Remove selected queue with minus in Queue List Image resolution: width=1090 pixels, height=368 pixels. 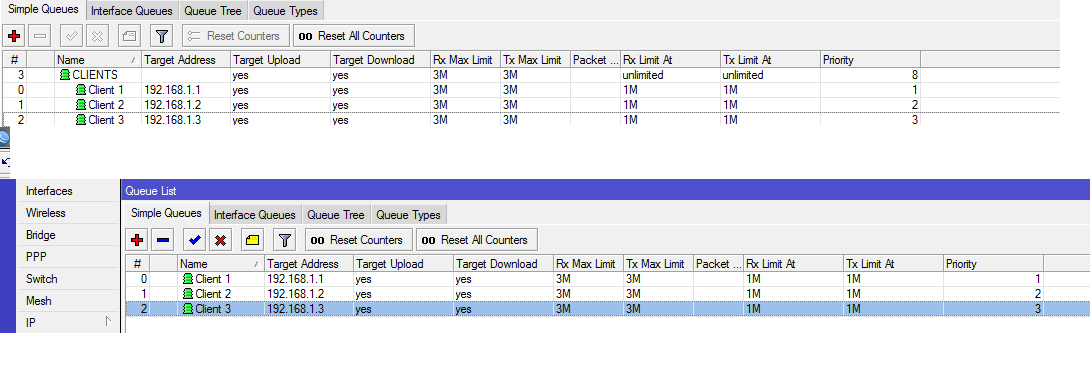click(163, 240)
